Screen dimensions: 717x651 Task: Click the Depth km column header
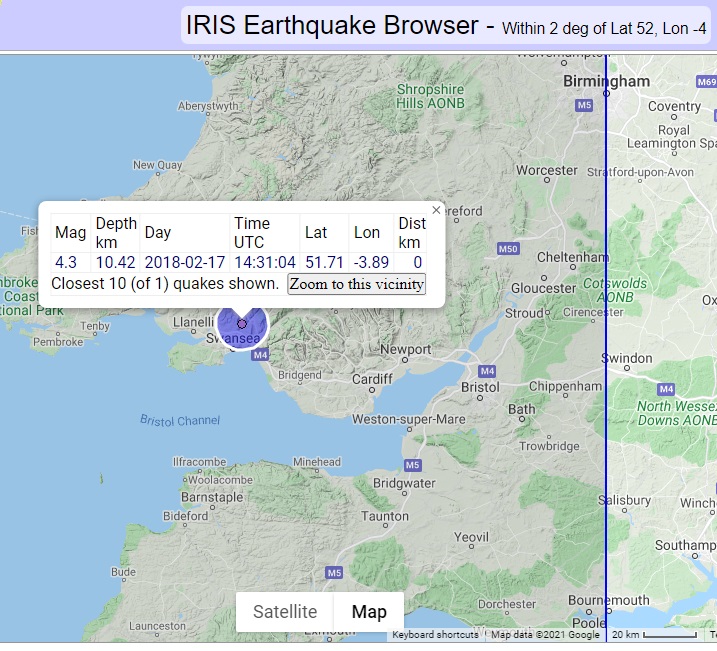[116, 233]
